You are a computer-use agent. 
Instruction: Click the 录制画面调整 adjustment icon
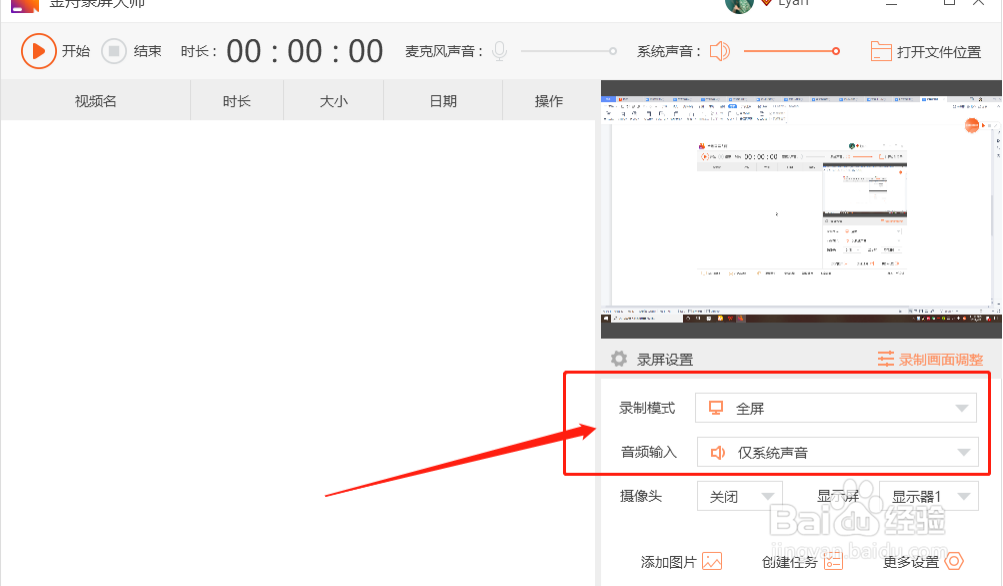click(x=886, y=359)
